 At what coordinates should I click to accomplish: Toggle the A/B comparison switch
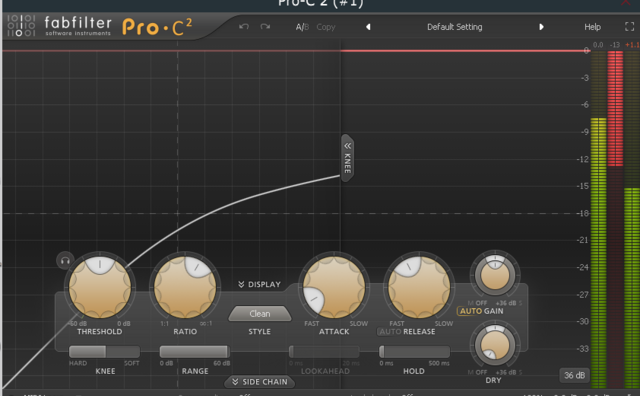click(302, 27)
